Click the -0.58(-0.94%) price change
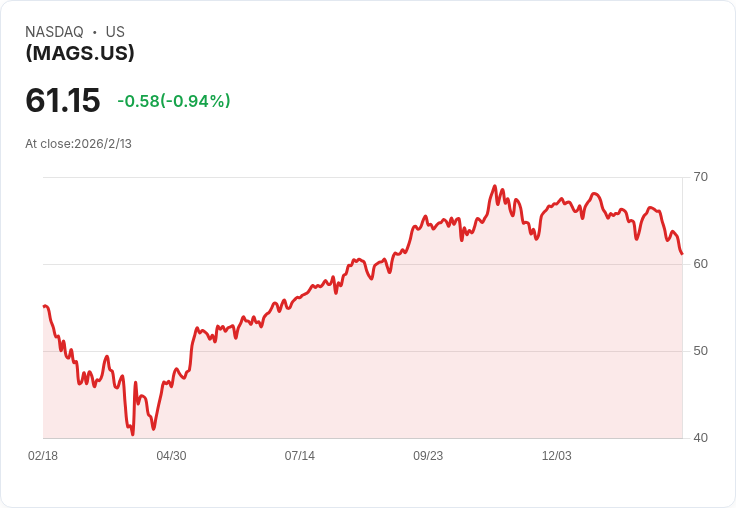The width and height of the screenshot is (736, 508). (x=174, y=101)
